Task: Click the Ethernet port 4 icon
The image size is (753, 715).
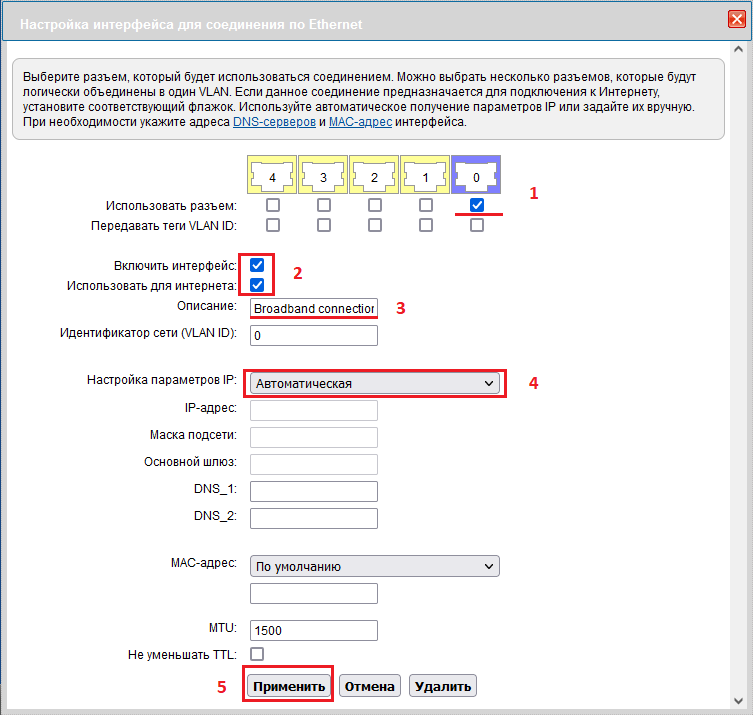Action: pyautogui.click(x=272, y=175)
